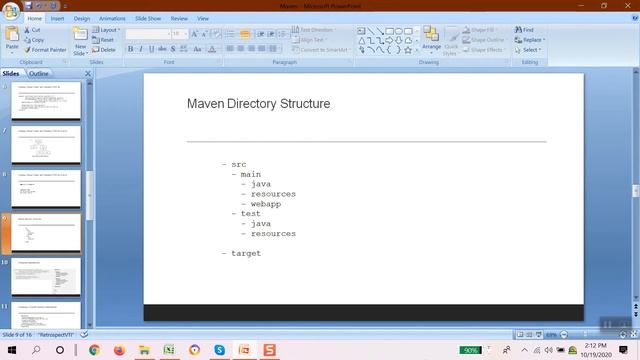Center the text alignment
The height and width of the screenshot is (360, 640).
pos(240,49)
